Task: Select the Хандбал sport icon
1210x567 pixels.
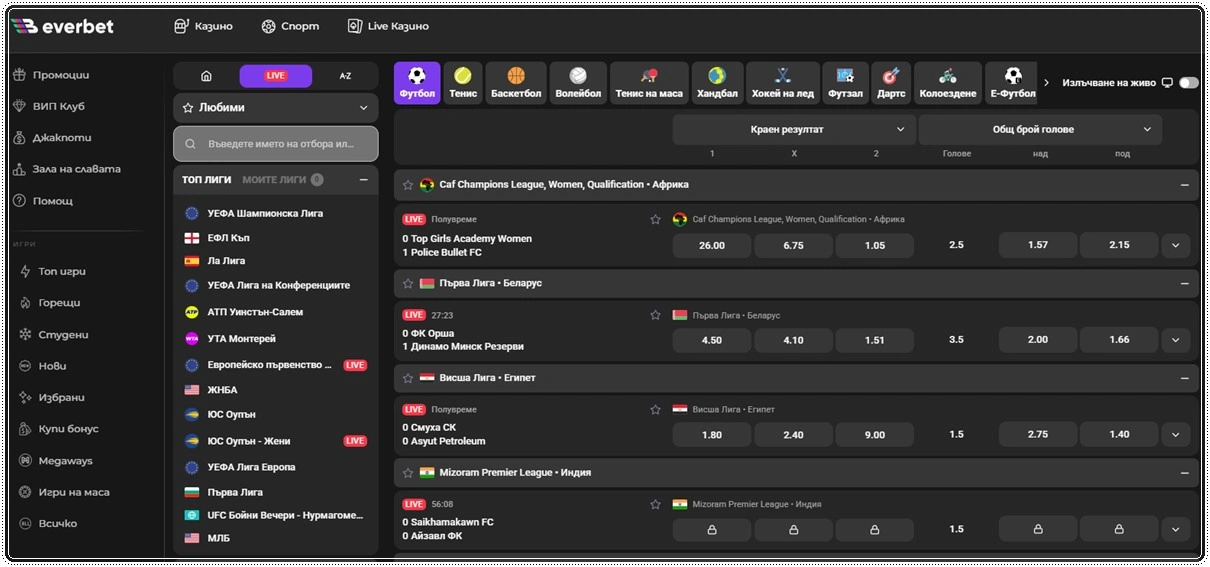Action: coord(717,83)
